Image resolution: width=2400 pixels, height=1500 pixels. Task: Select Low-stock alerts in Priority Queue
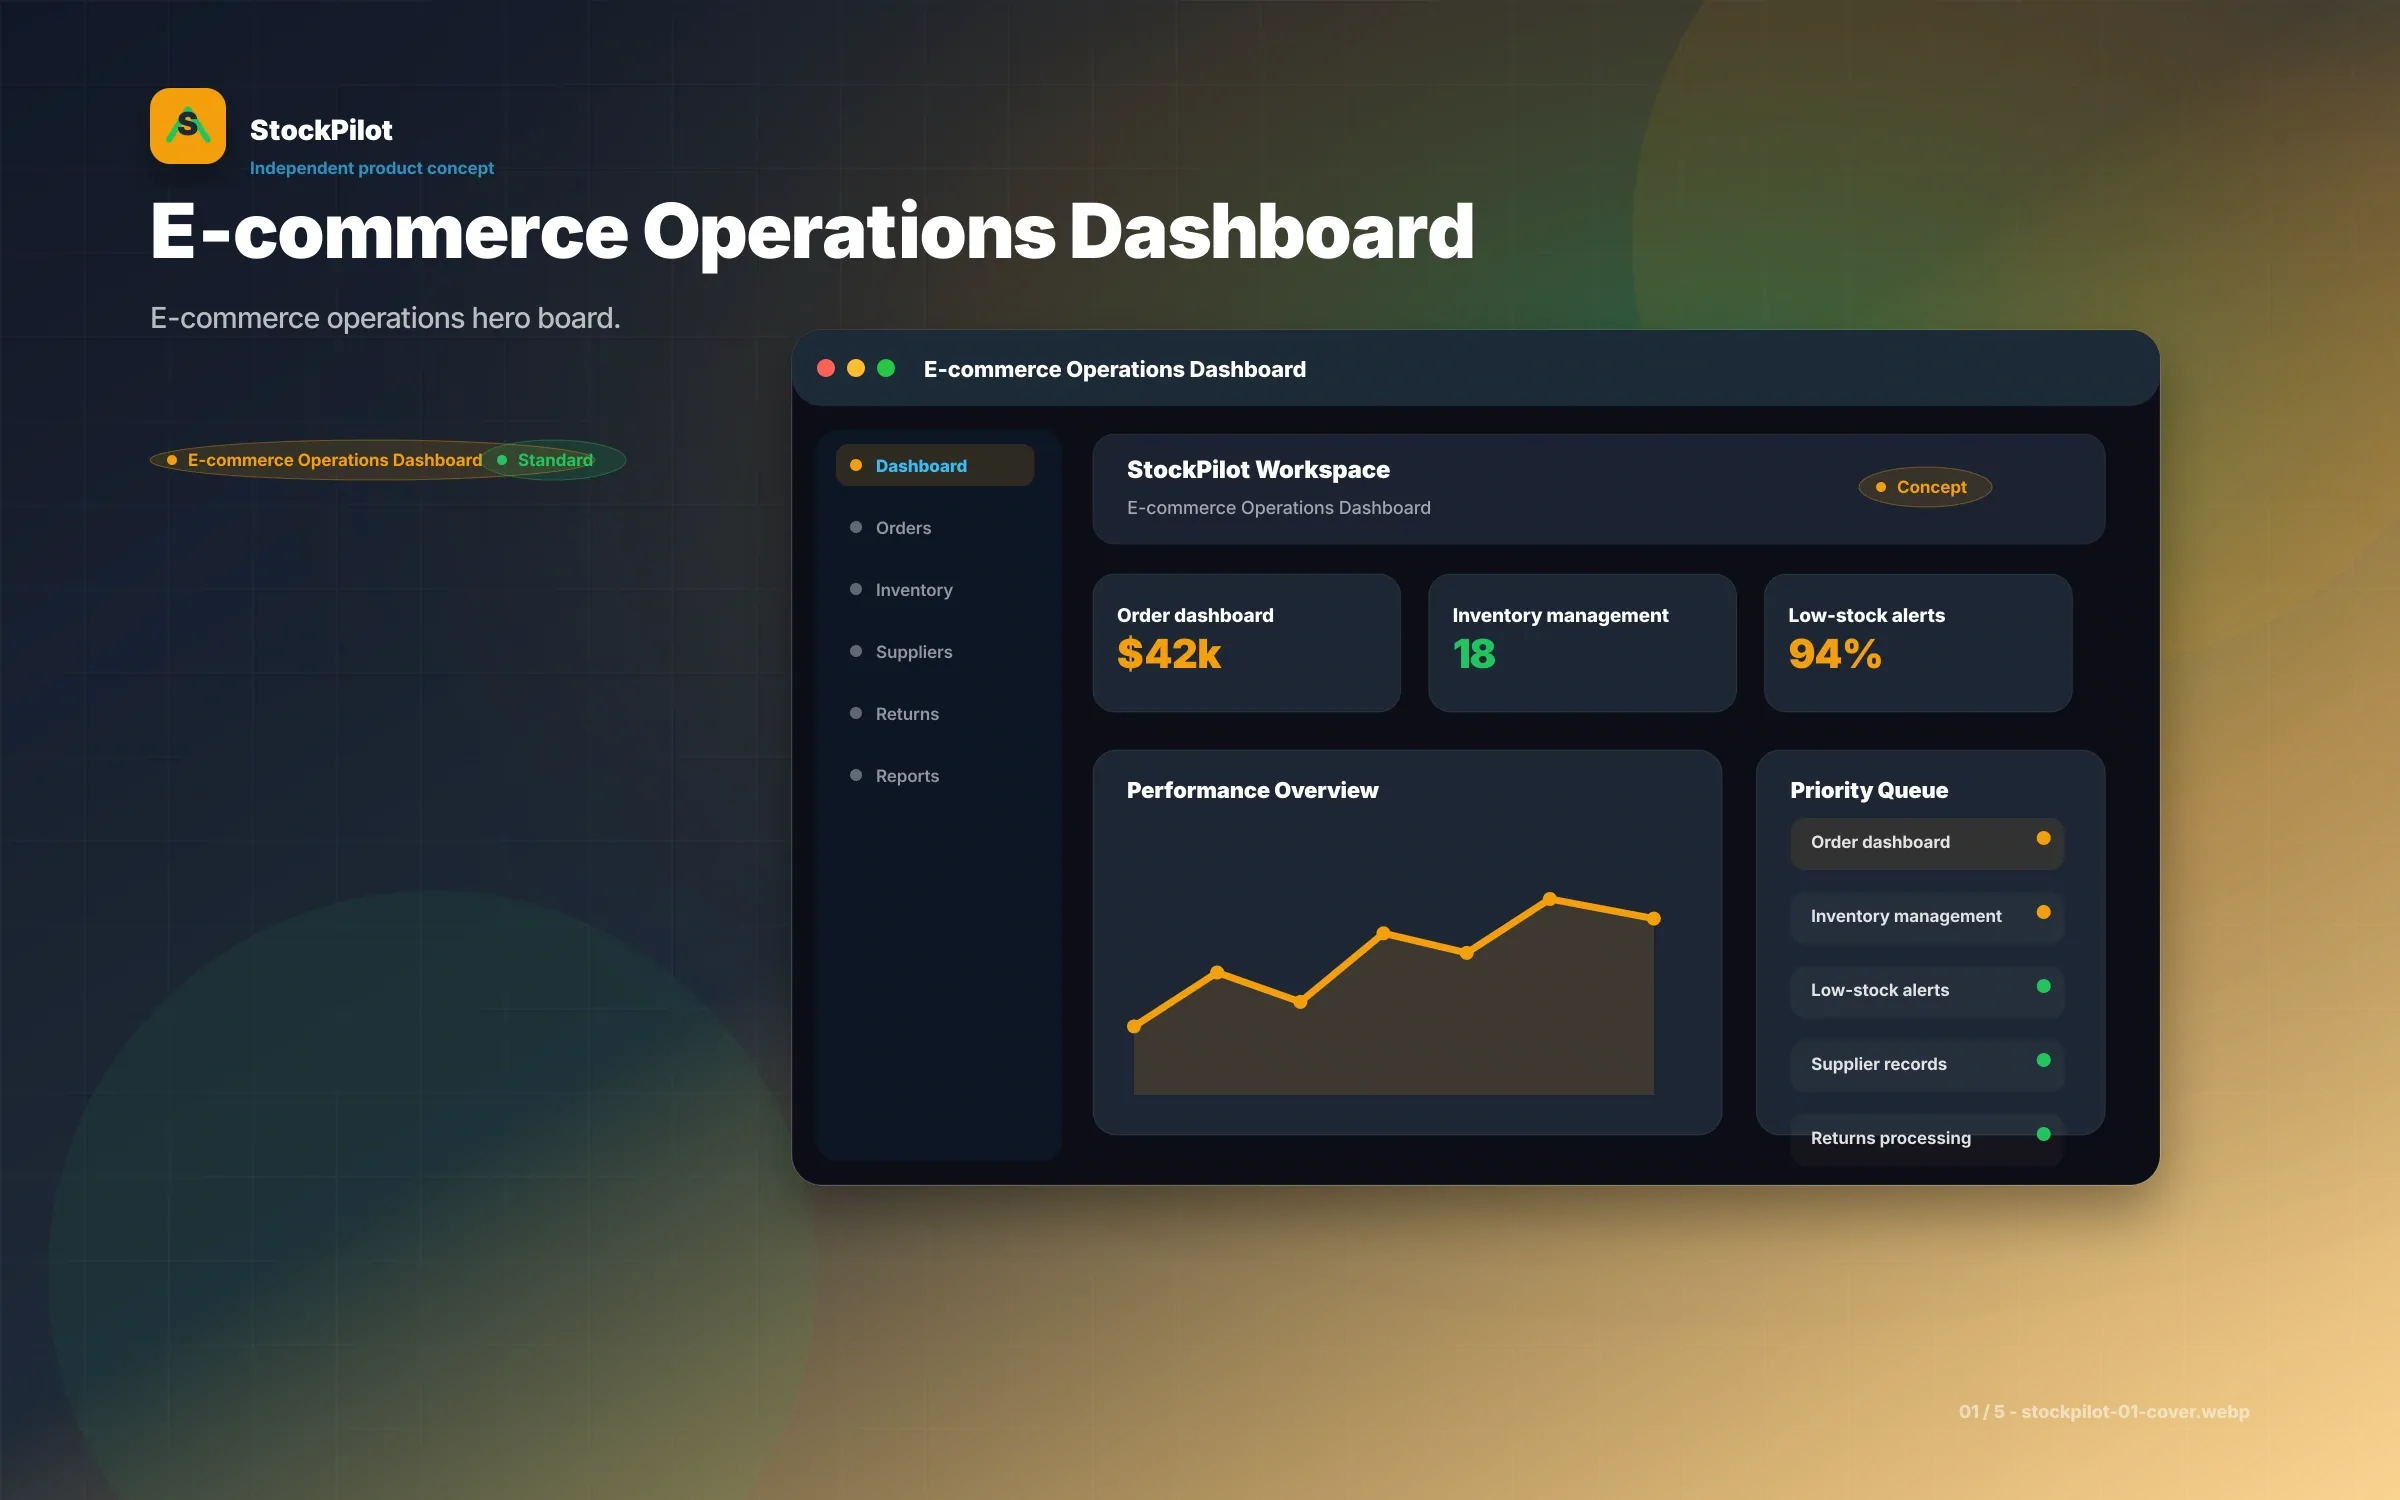tap(1927, 991)
